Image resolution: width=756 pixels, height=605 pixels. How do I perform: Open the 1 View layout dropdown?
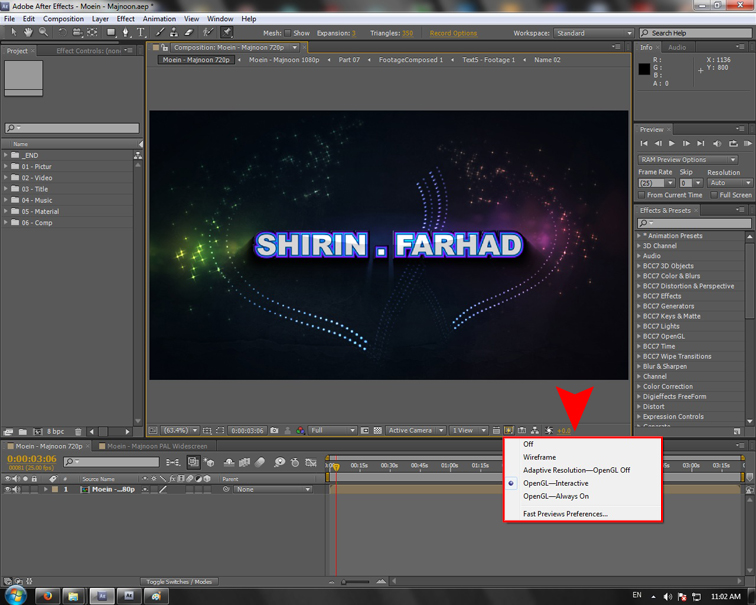tap(468, 430)
